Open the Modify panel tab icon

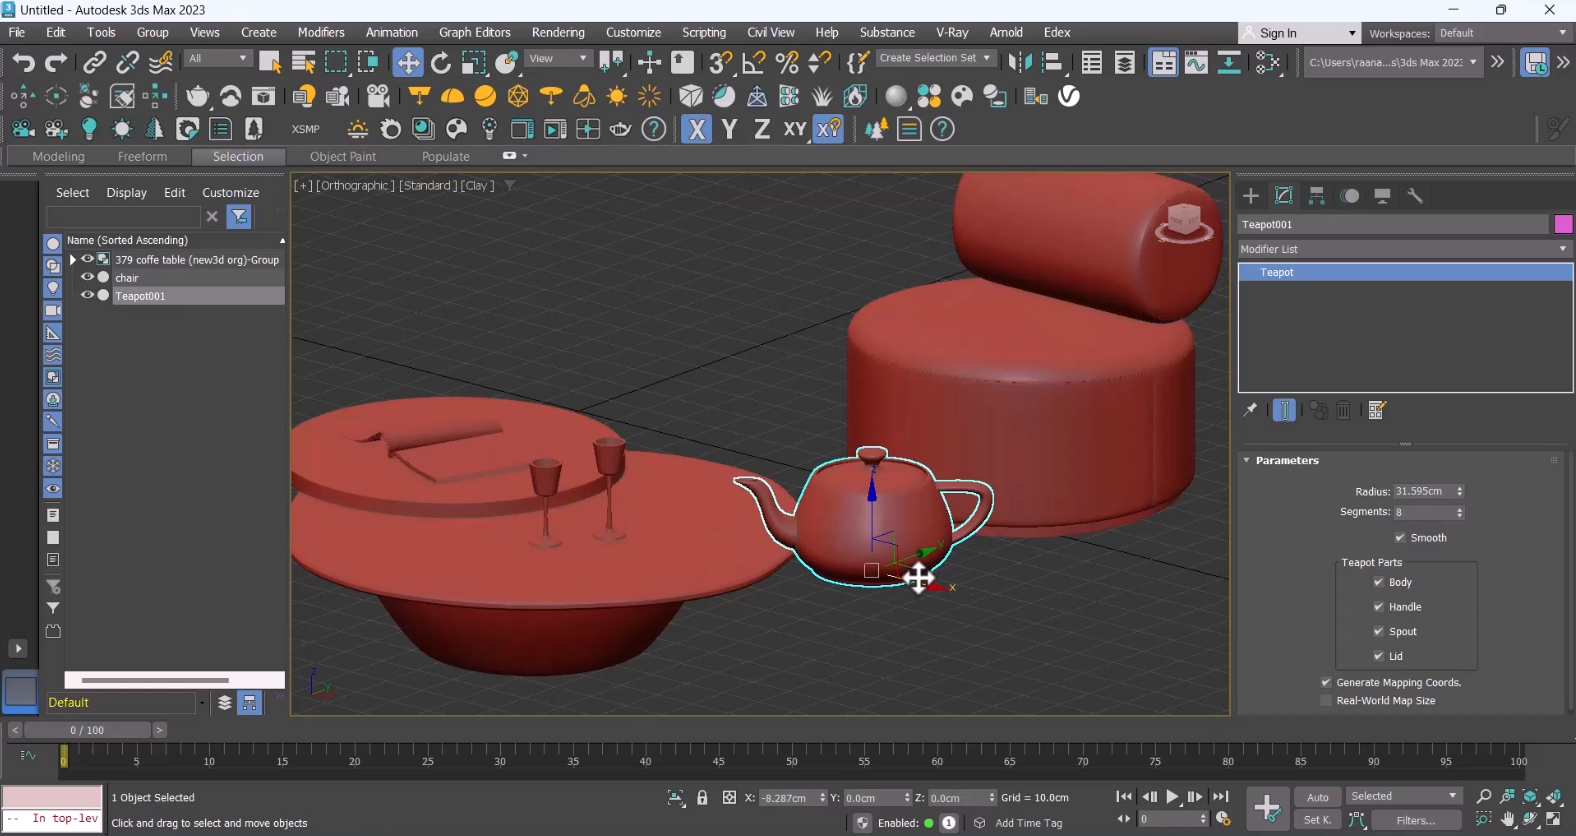click(1284, 196)
